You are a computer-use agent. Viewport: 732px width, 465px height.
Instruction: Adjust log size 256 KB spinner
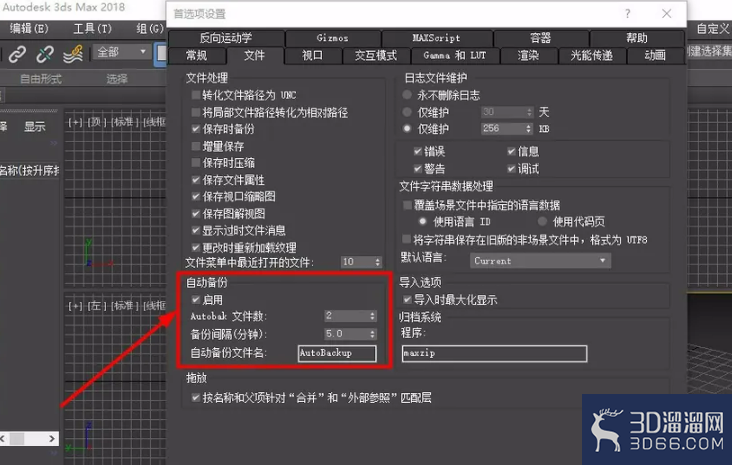click(529, 128)
